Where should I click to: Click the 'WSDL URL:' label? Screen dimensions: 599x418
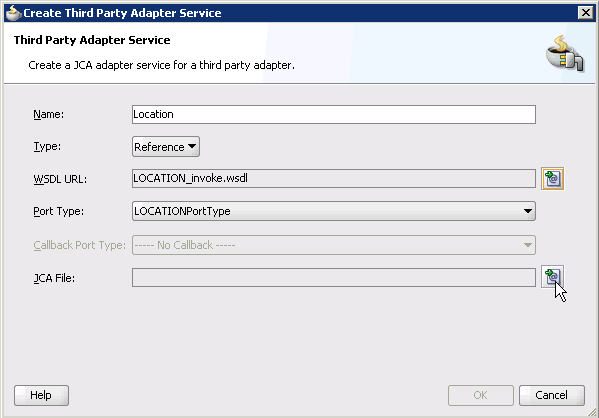pyautogui.click(x=60, y=179)
